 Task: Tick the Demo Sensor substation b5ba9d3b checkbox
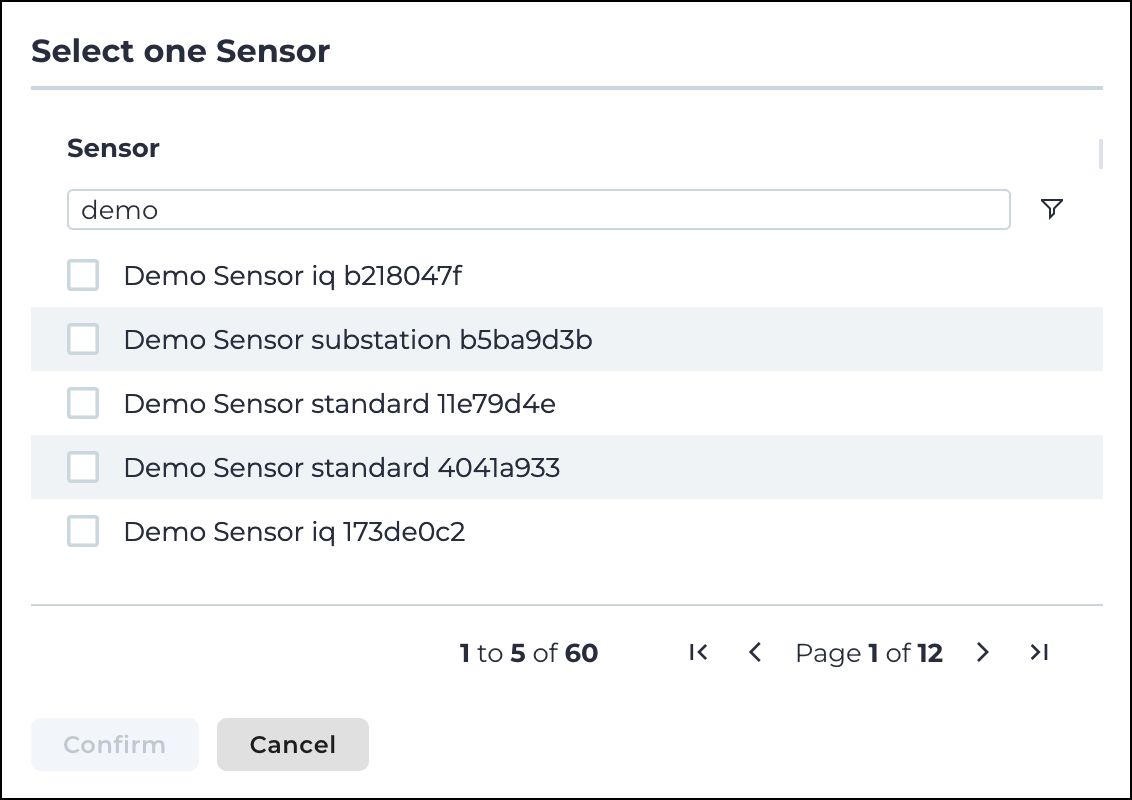point(83,339)
